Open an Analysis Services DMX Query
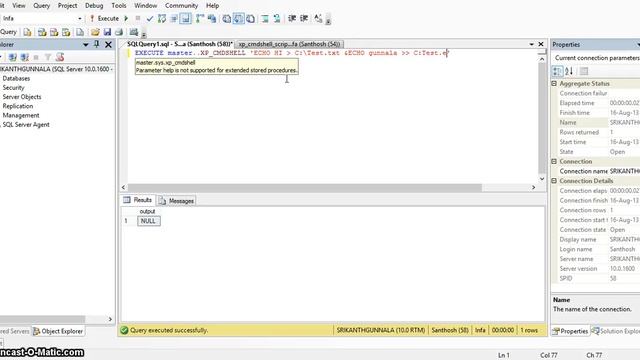Screen dimensions: 640x360 coord(54,32)
